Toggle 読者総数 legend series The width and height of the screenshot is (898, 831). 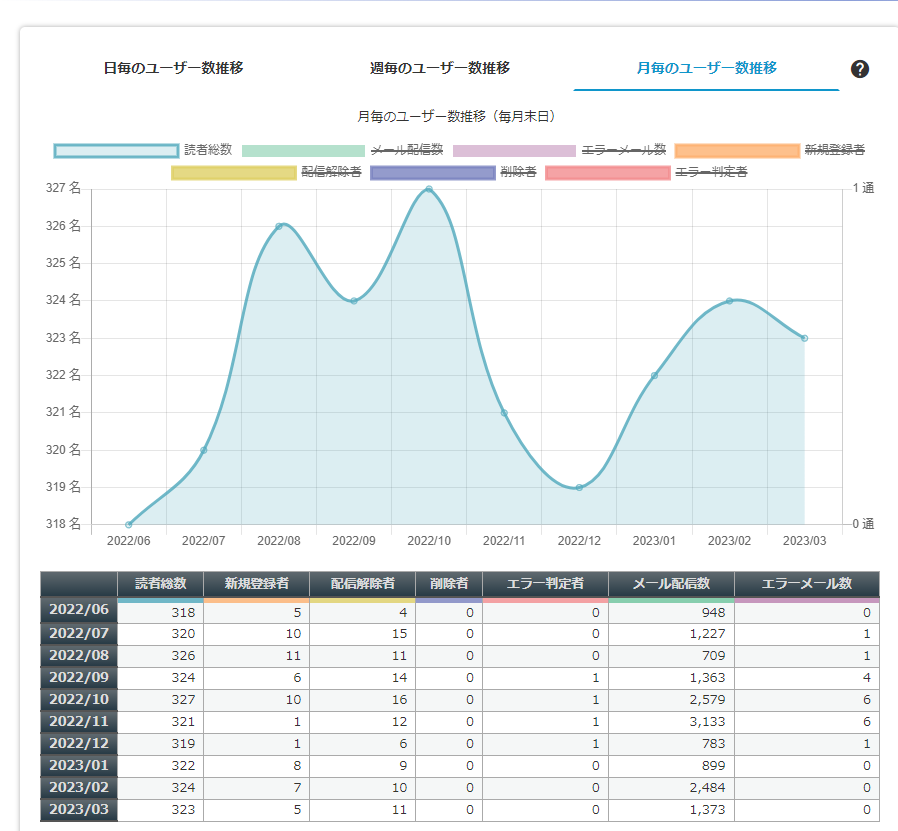pyautogui.click(x=143, y=150)
